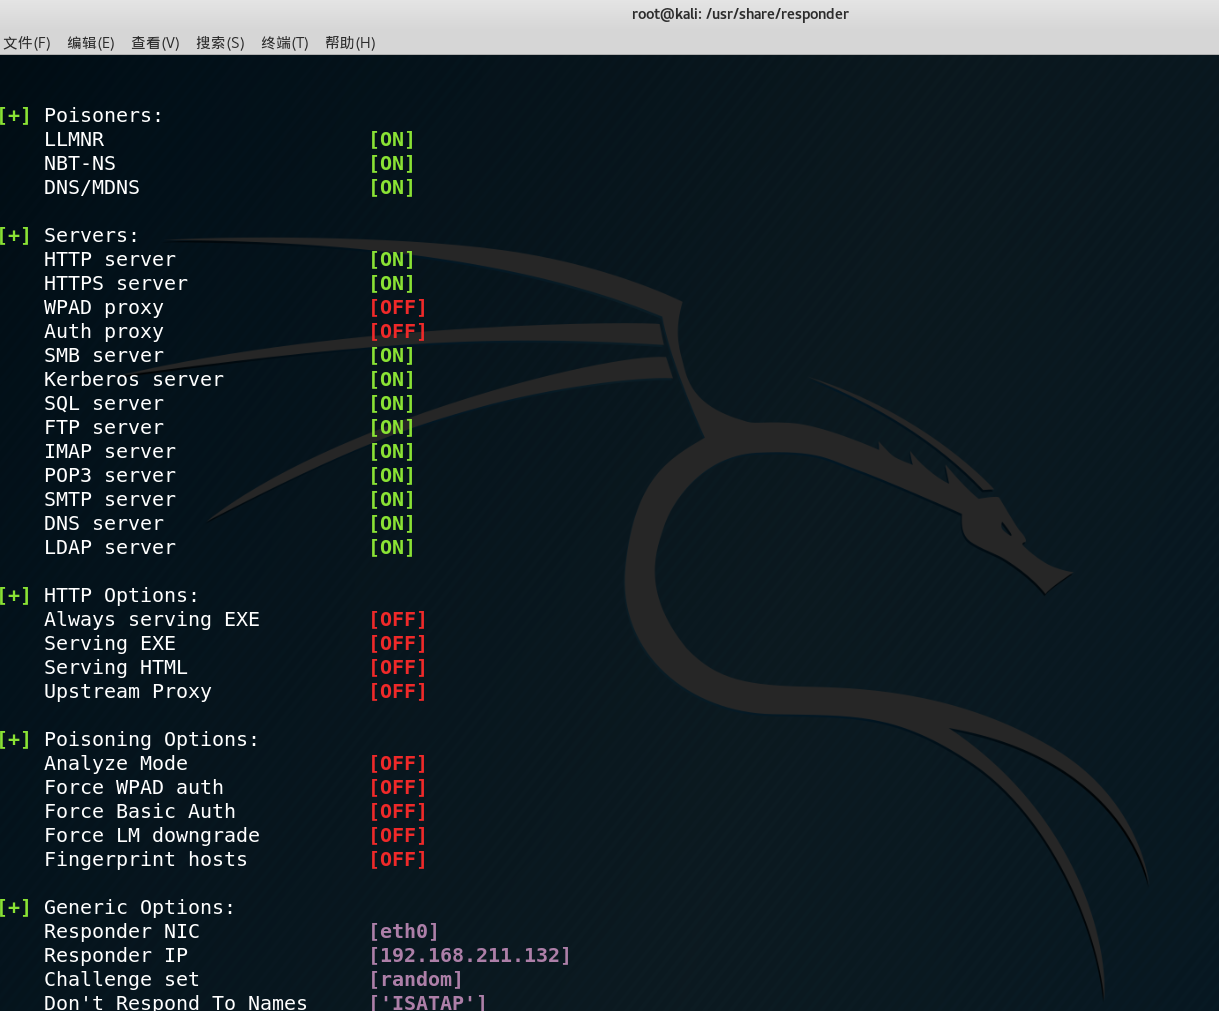Viewport: 1219px width, 1011px height.
Task: Click the Poisoning Options: heading
Action: coord(151,740)
